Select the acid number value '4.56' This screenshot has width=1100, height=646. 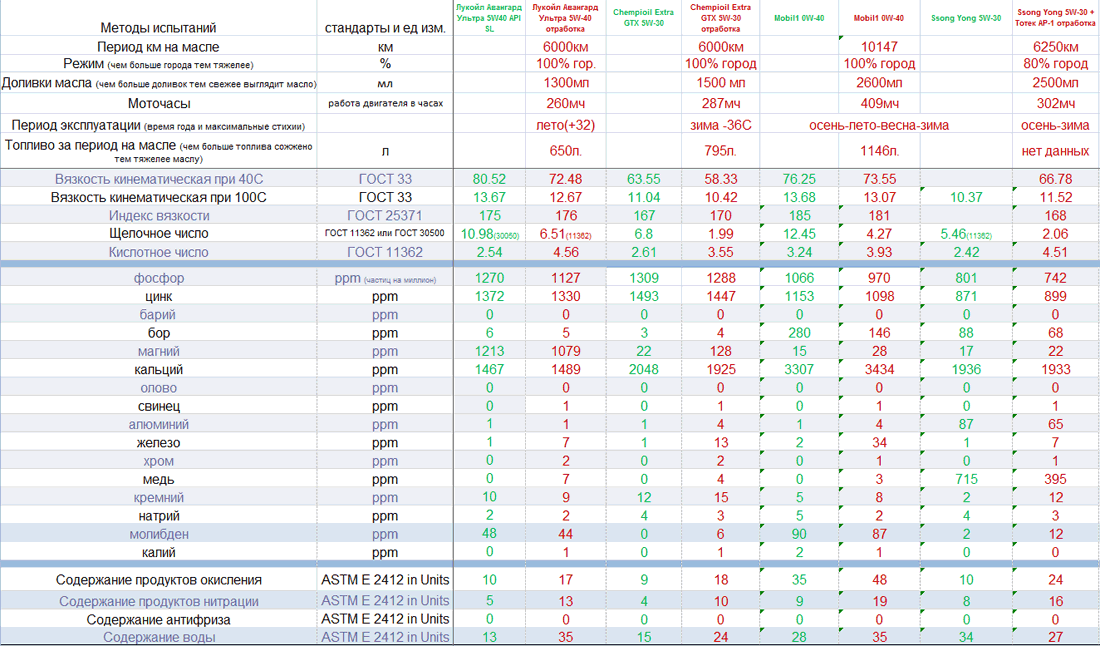click(x=565, y=253)
